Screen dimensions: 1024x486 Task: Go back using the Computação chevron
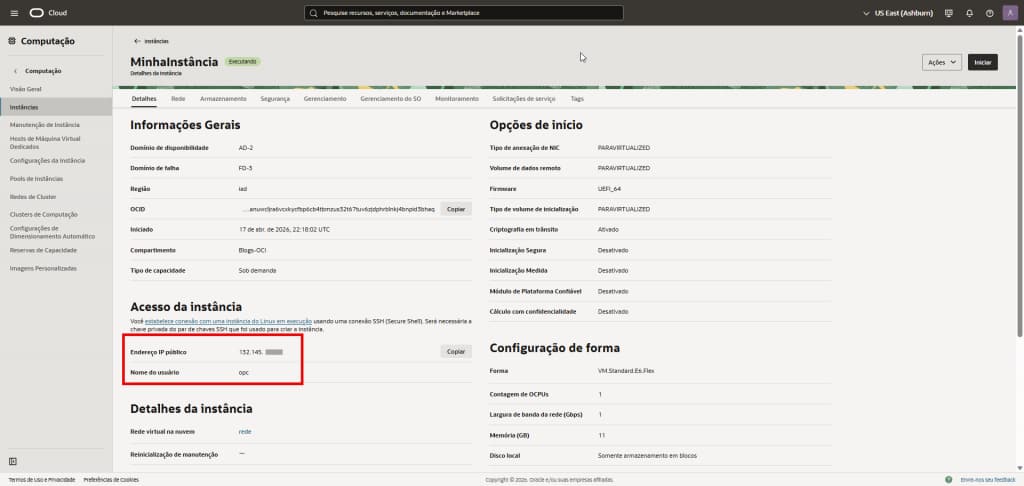pyautogui.click(x=15, y=71)
